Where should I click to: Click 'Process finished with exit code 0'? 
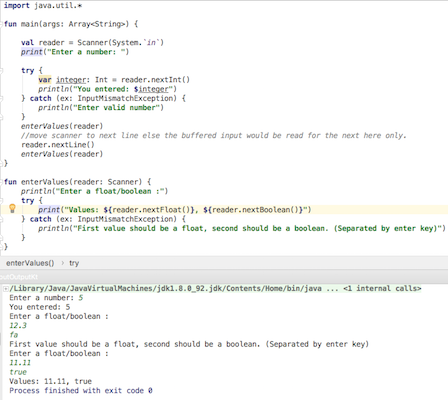click(81, 391)
